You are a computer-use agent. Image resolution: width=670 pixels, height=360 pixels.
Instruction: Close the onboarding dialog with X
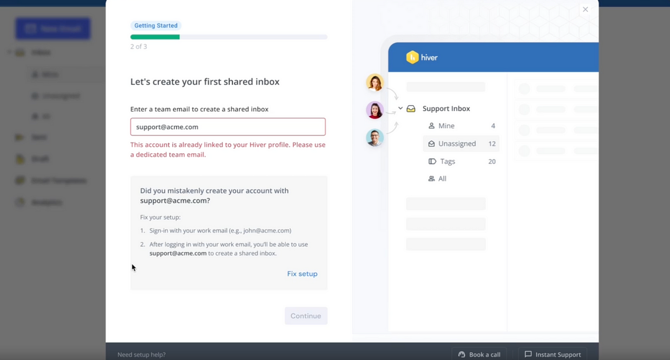click(x=585, y=9)
